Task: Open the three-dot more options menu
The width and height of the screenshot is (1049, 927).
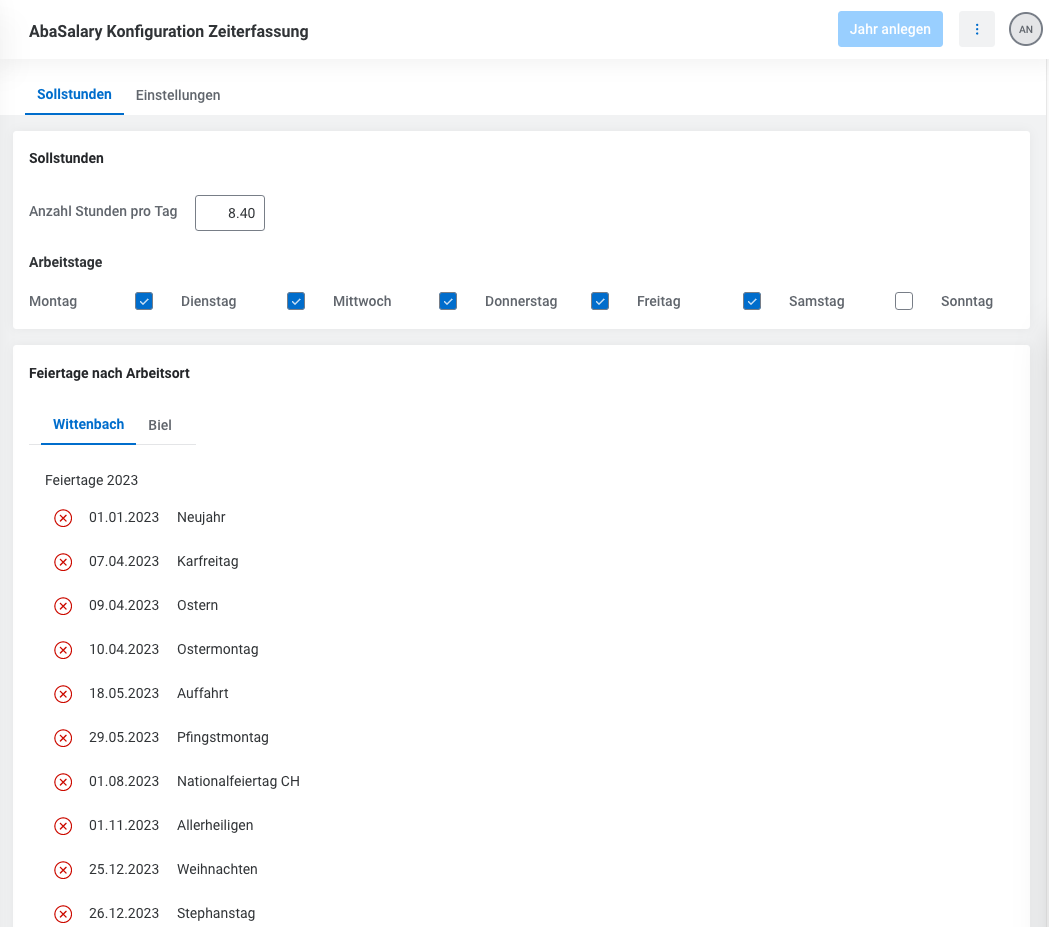Action: pyautogui.click(x=977, y=30)
